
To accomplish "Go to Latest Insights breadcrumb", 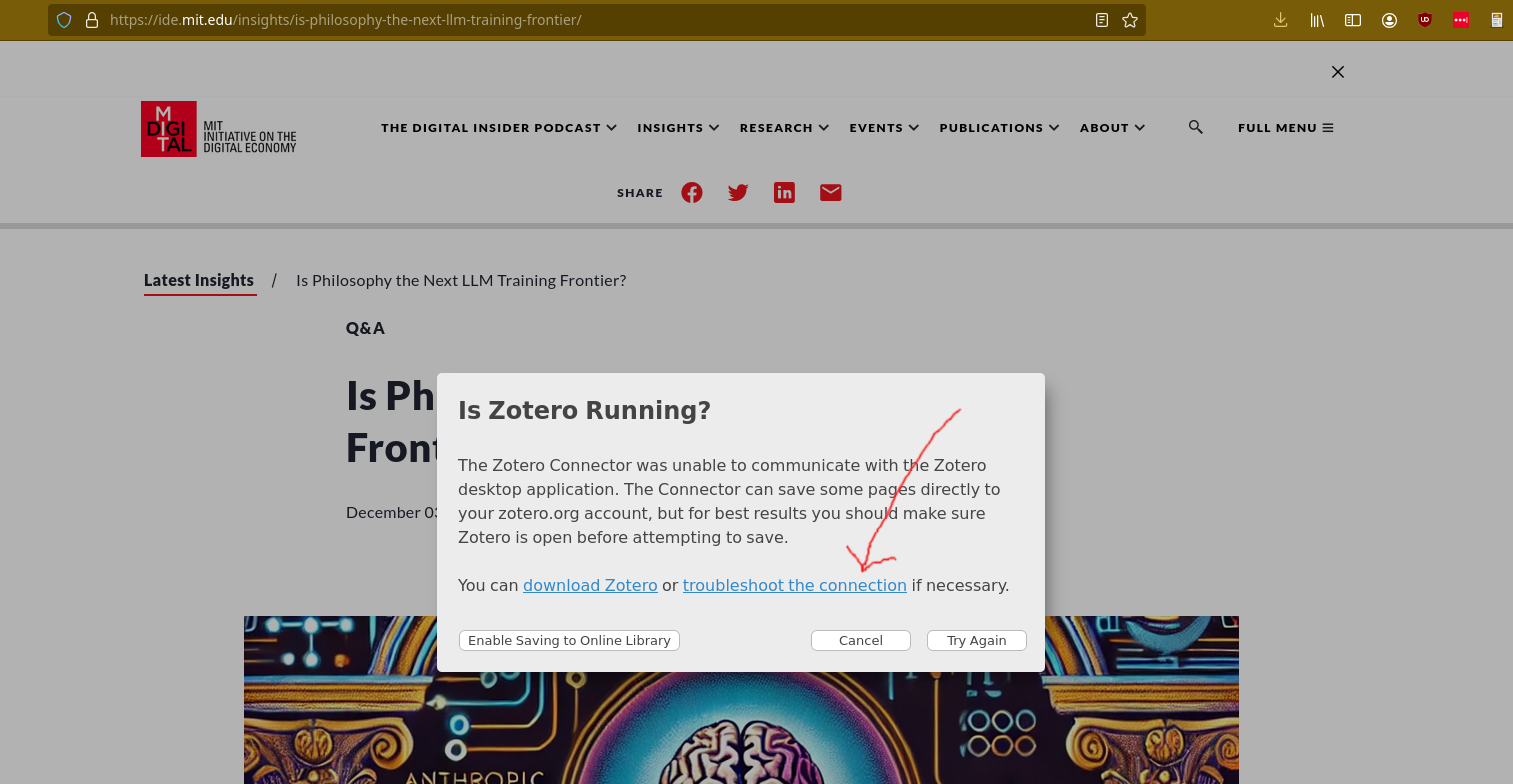I will click(199, 280).
